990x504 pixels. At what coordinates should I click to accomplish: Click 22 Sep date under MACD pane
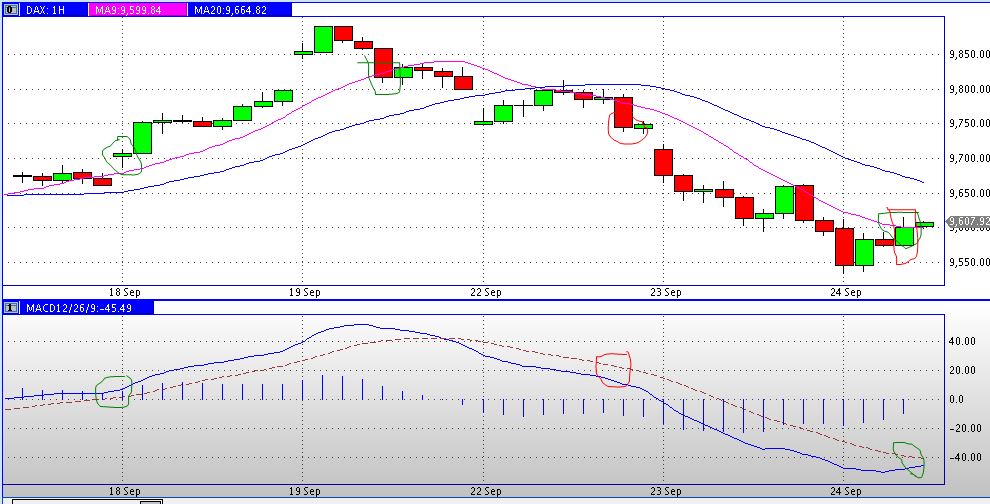coord(485,491)
